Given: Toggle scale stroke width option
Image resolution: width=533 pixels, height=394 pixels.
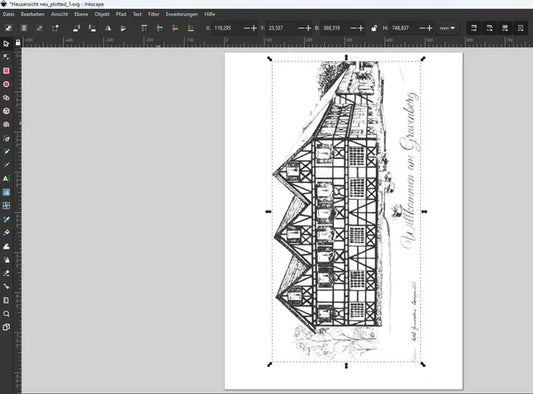Looking at the screenshot, I should click(474, 28).
